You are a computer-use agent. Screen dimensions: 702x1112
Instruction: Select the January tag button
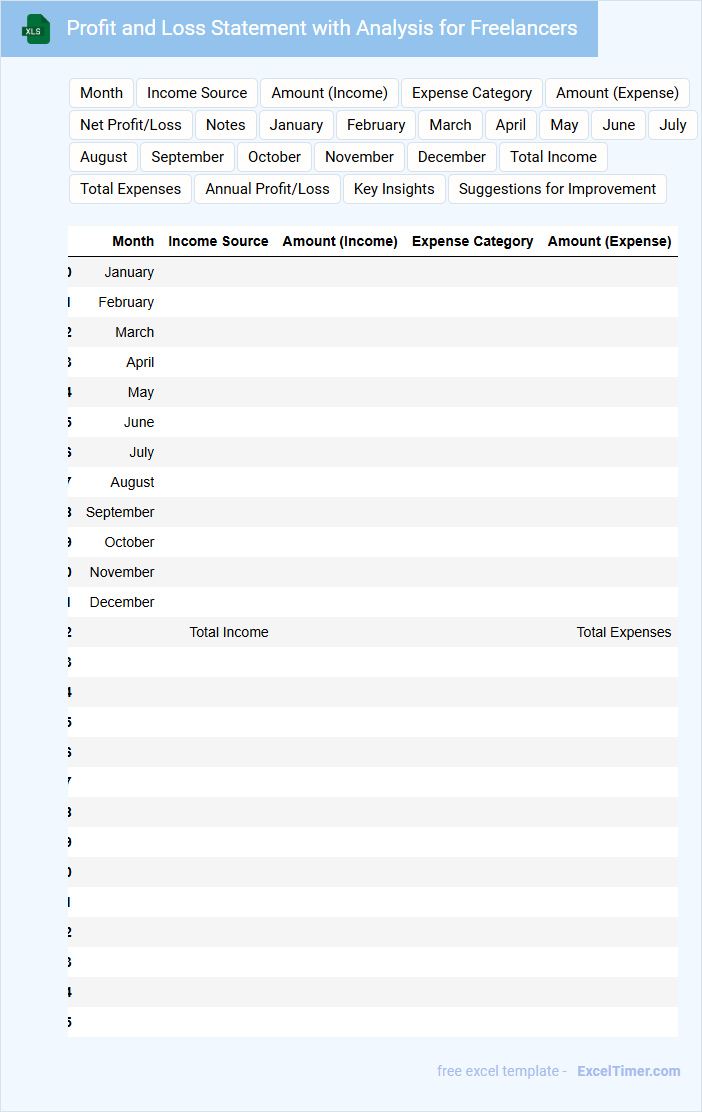296,125
